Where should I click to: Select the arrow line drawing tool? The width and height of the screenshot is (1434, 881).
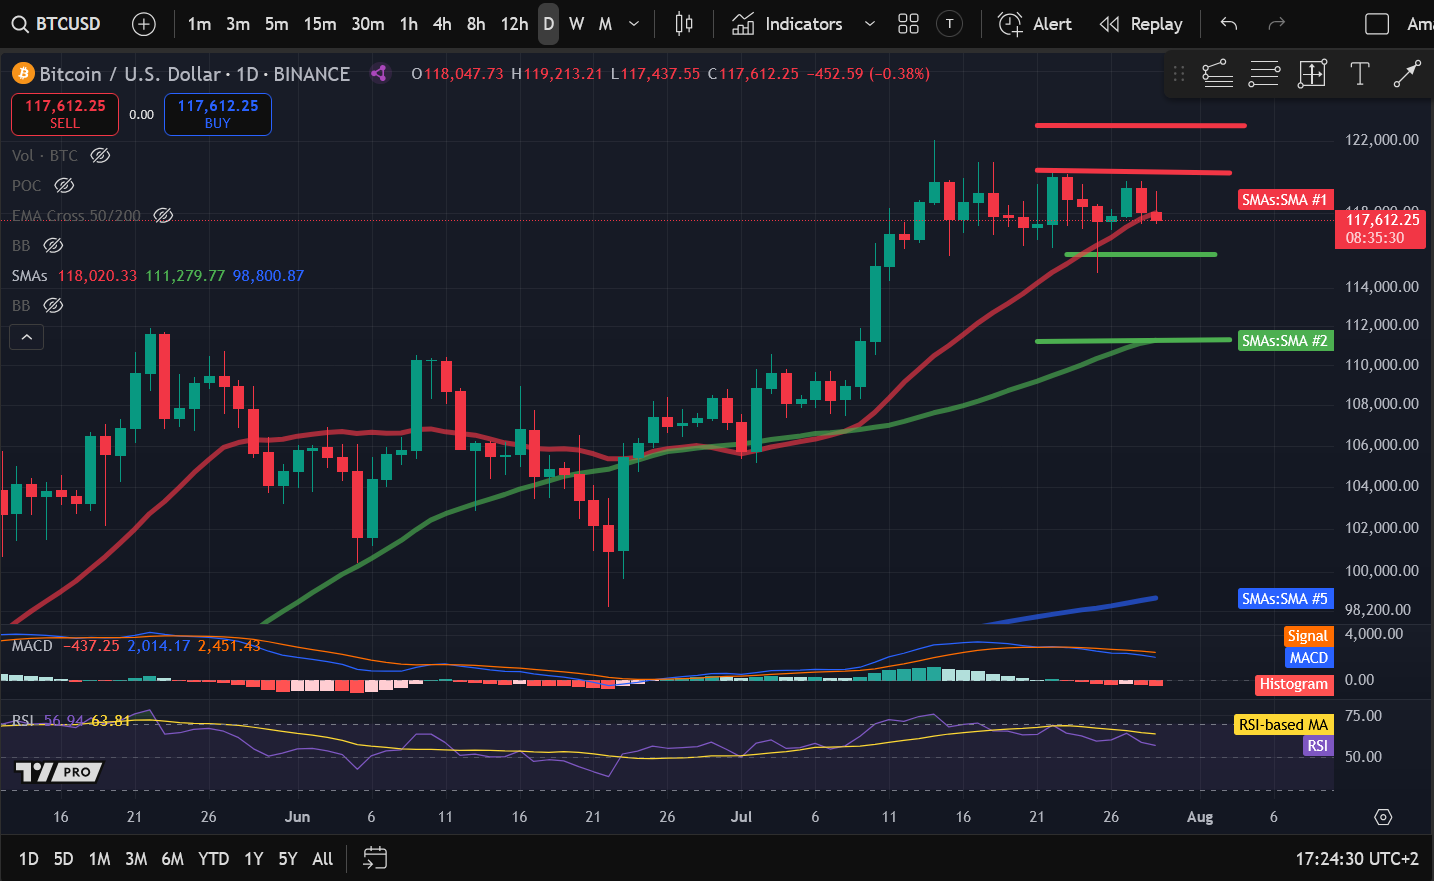(x=1407, y=73)
